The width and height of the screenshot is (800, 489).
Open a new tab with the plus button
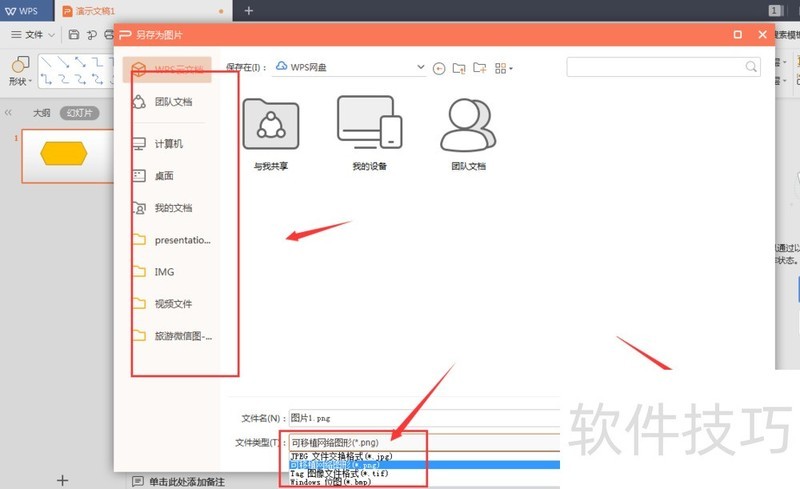click(x=248, y=11)
